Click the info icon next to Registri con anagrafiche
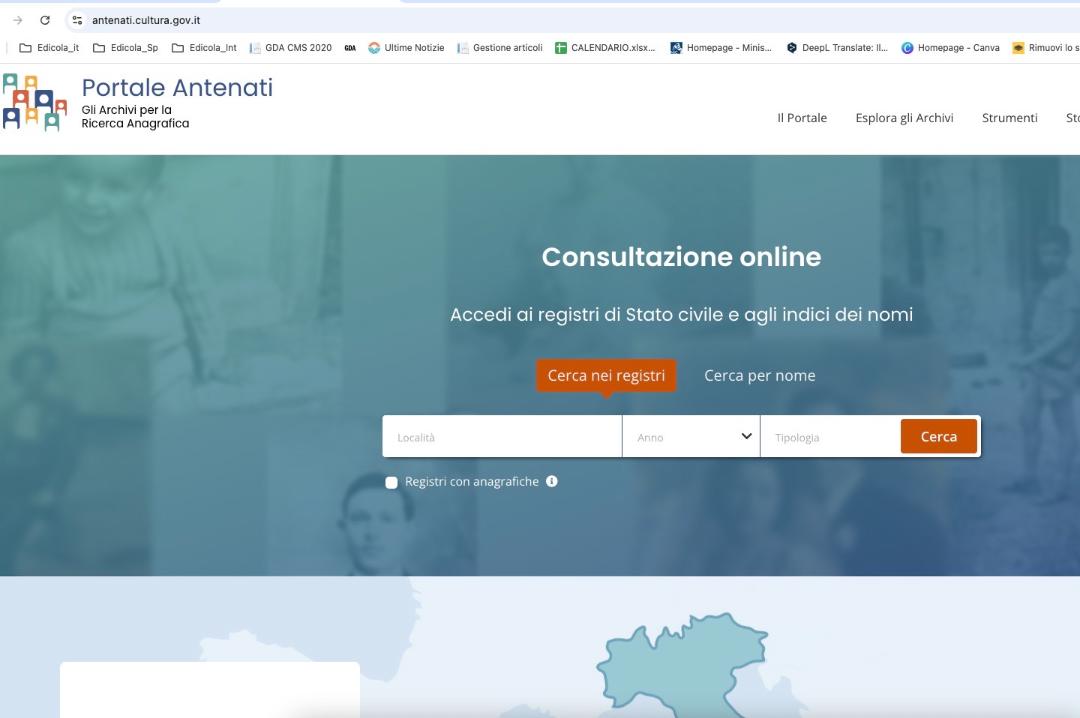This screenshot has width=1080, height=718. [x=552, y=481]
